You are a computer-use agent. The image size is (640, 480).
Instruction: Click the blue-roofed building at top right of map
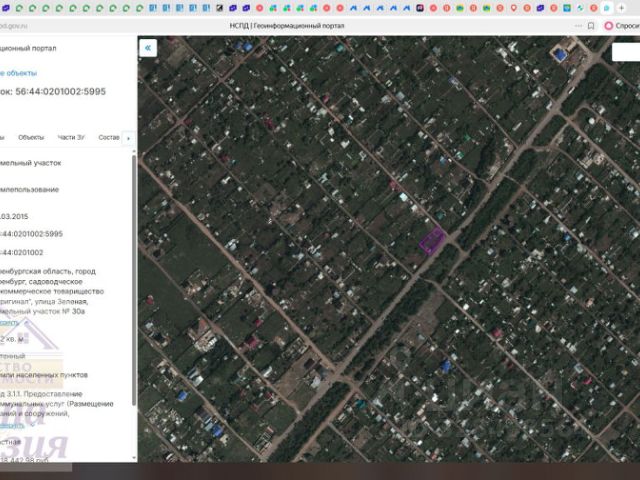pos(561,54)
